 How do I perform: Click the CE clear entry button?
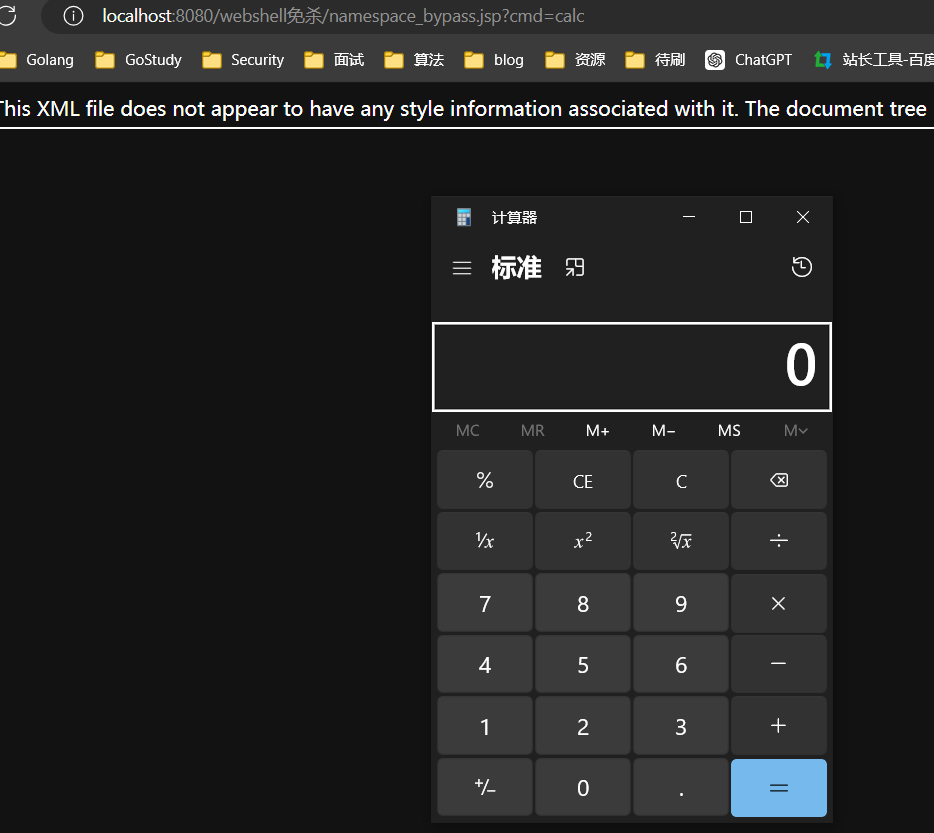tap(583, 480)
